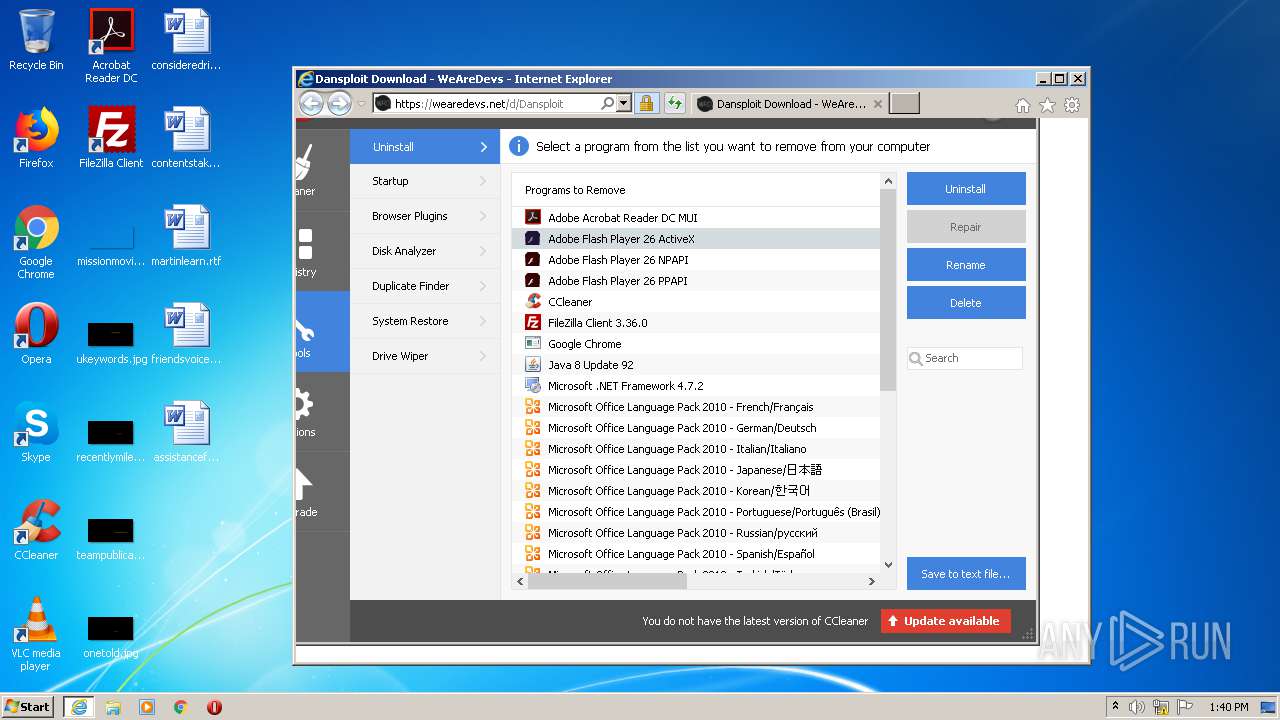Click the programs list scroll down arrow
Viewport: 1280px width, 720px height.
pyautogui.click(x=888, y=565)
